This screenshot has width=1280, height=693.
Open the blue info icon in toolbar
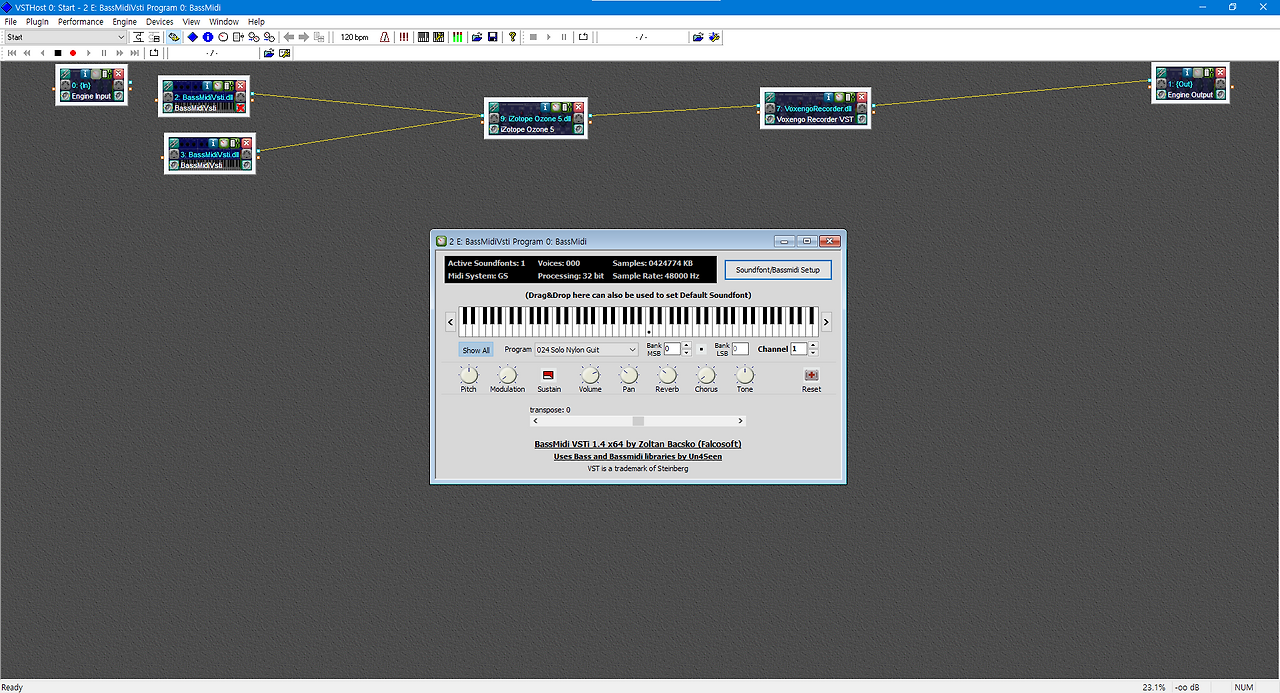point(208,37)
